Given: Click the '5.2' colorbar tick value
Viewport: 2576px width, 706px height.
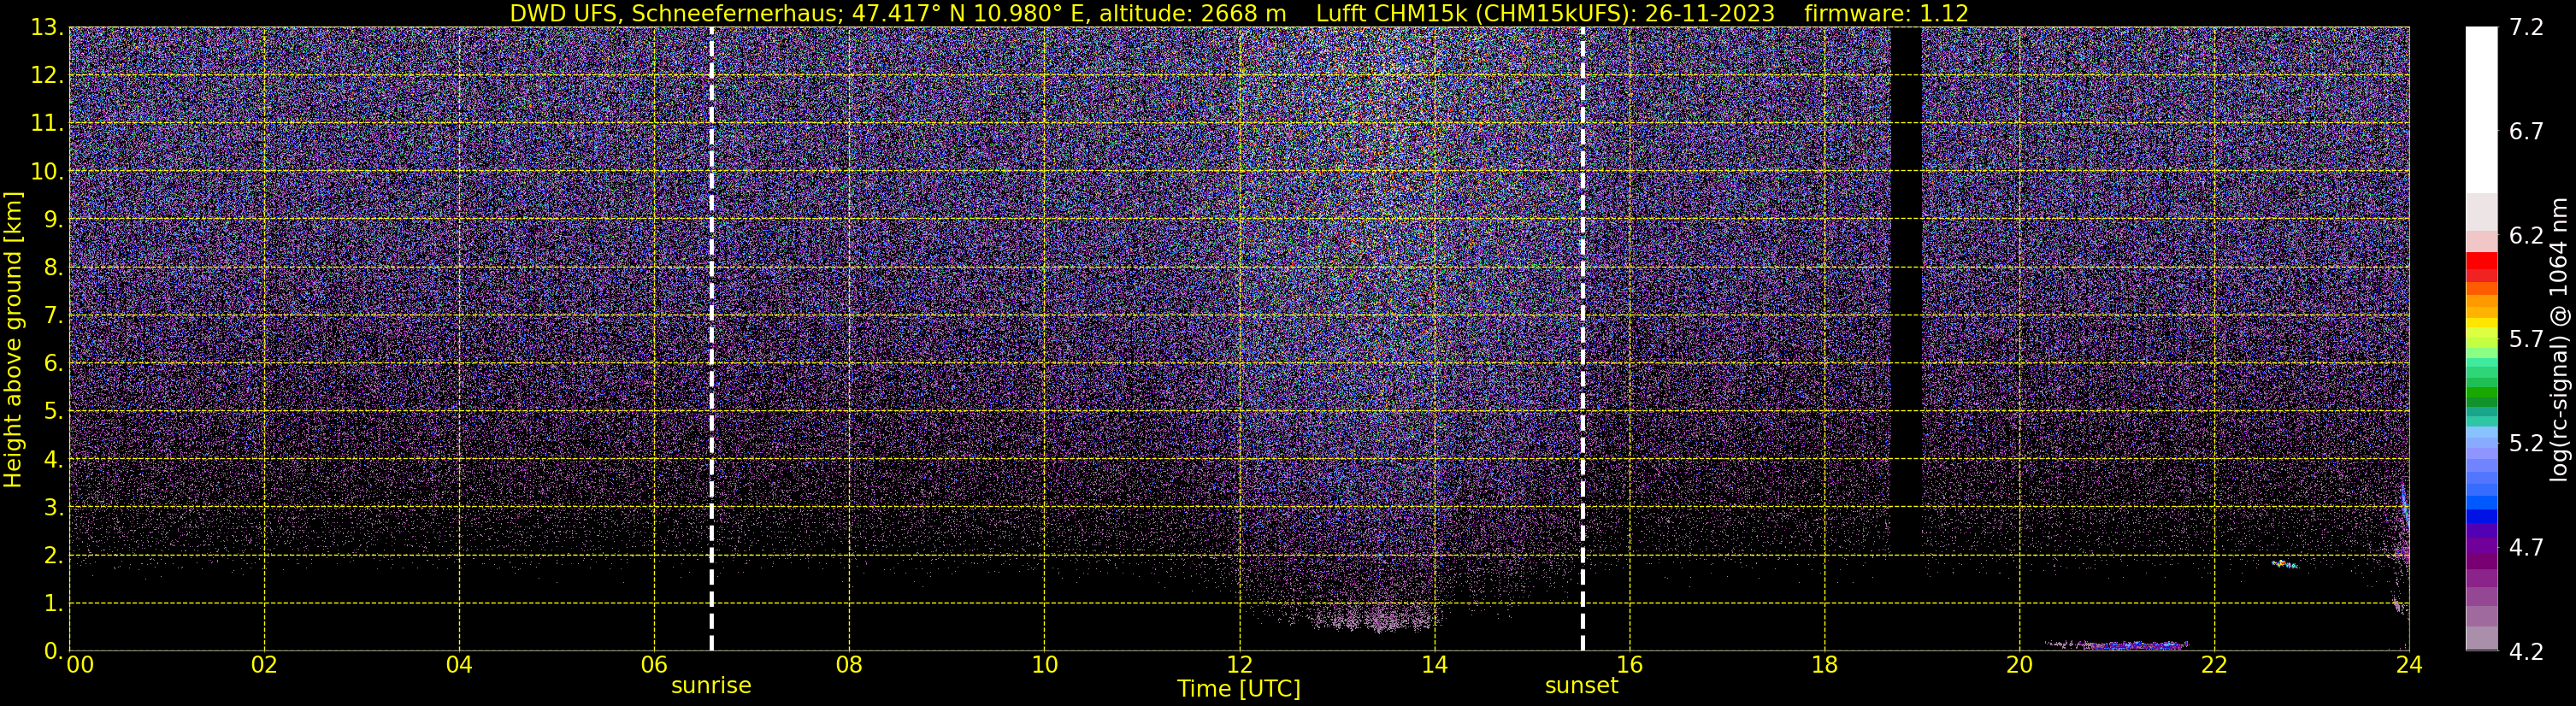Looking at the screenshot, I should coord(2526,443).
